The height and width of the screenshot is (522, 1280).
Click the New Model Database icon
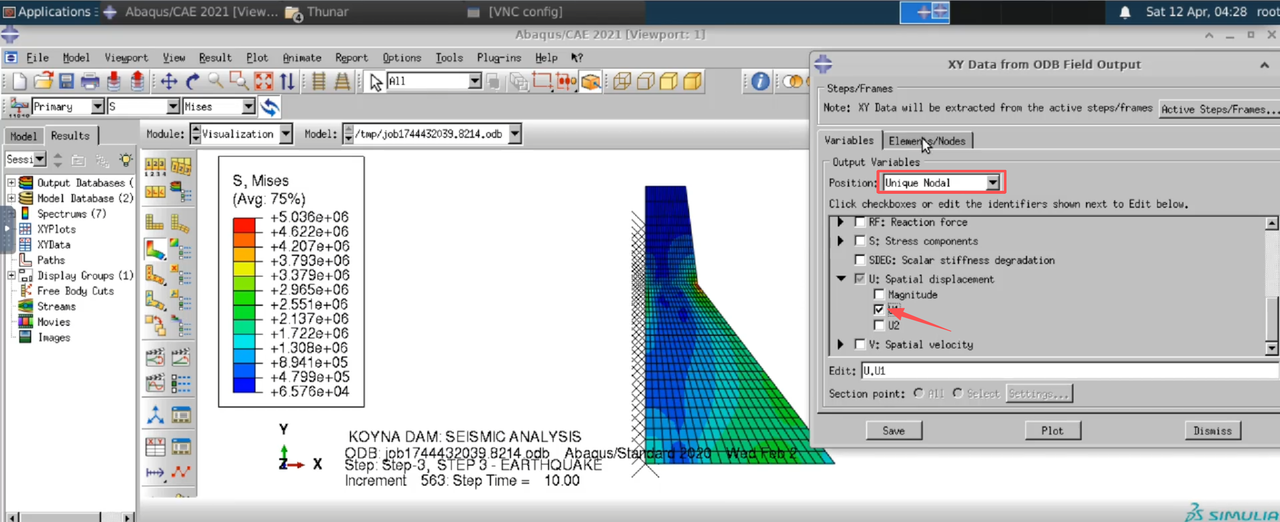coord(19,82)
